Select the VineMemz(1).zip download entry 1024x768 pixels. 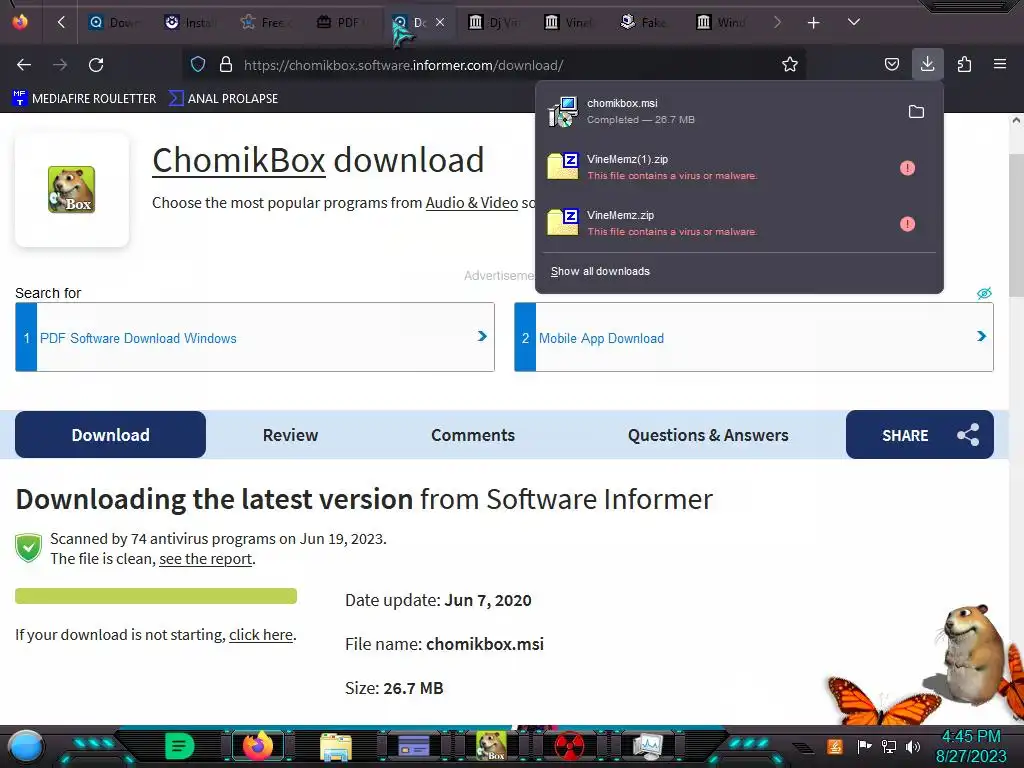[718, 167]
